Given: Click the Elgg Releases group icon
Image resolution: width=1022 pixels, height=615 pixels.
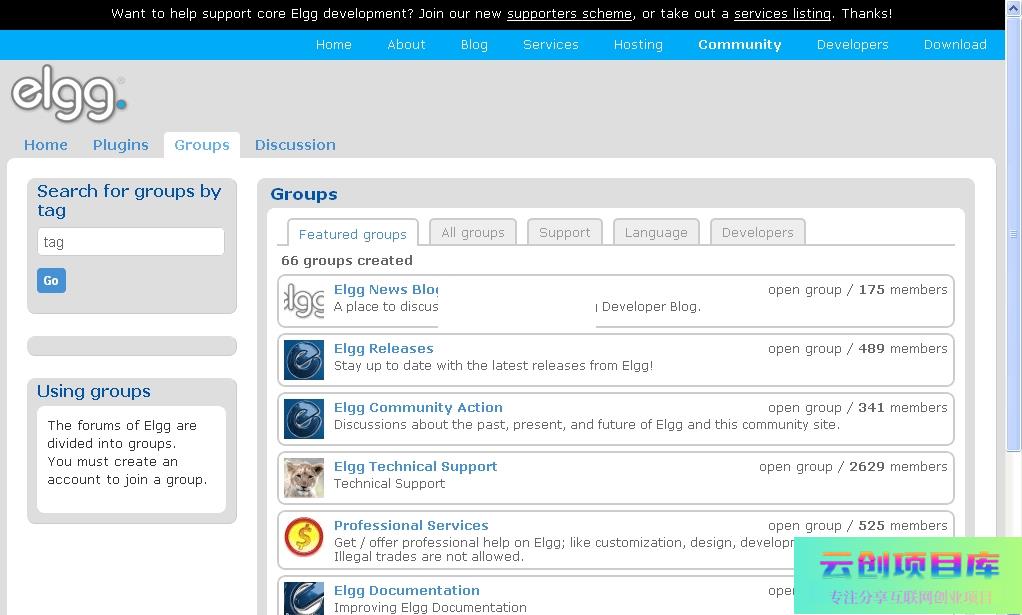Looking at the screenshot, I should point(304,360).
